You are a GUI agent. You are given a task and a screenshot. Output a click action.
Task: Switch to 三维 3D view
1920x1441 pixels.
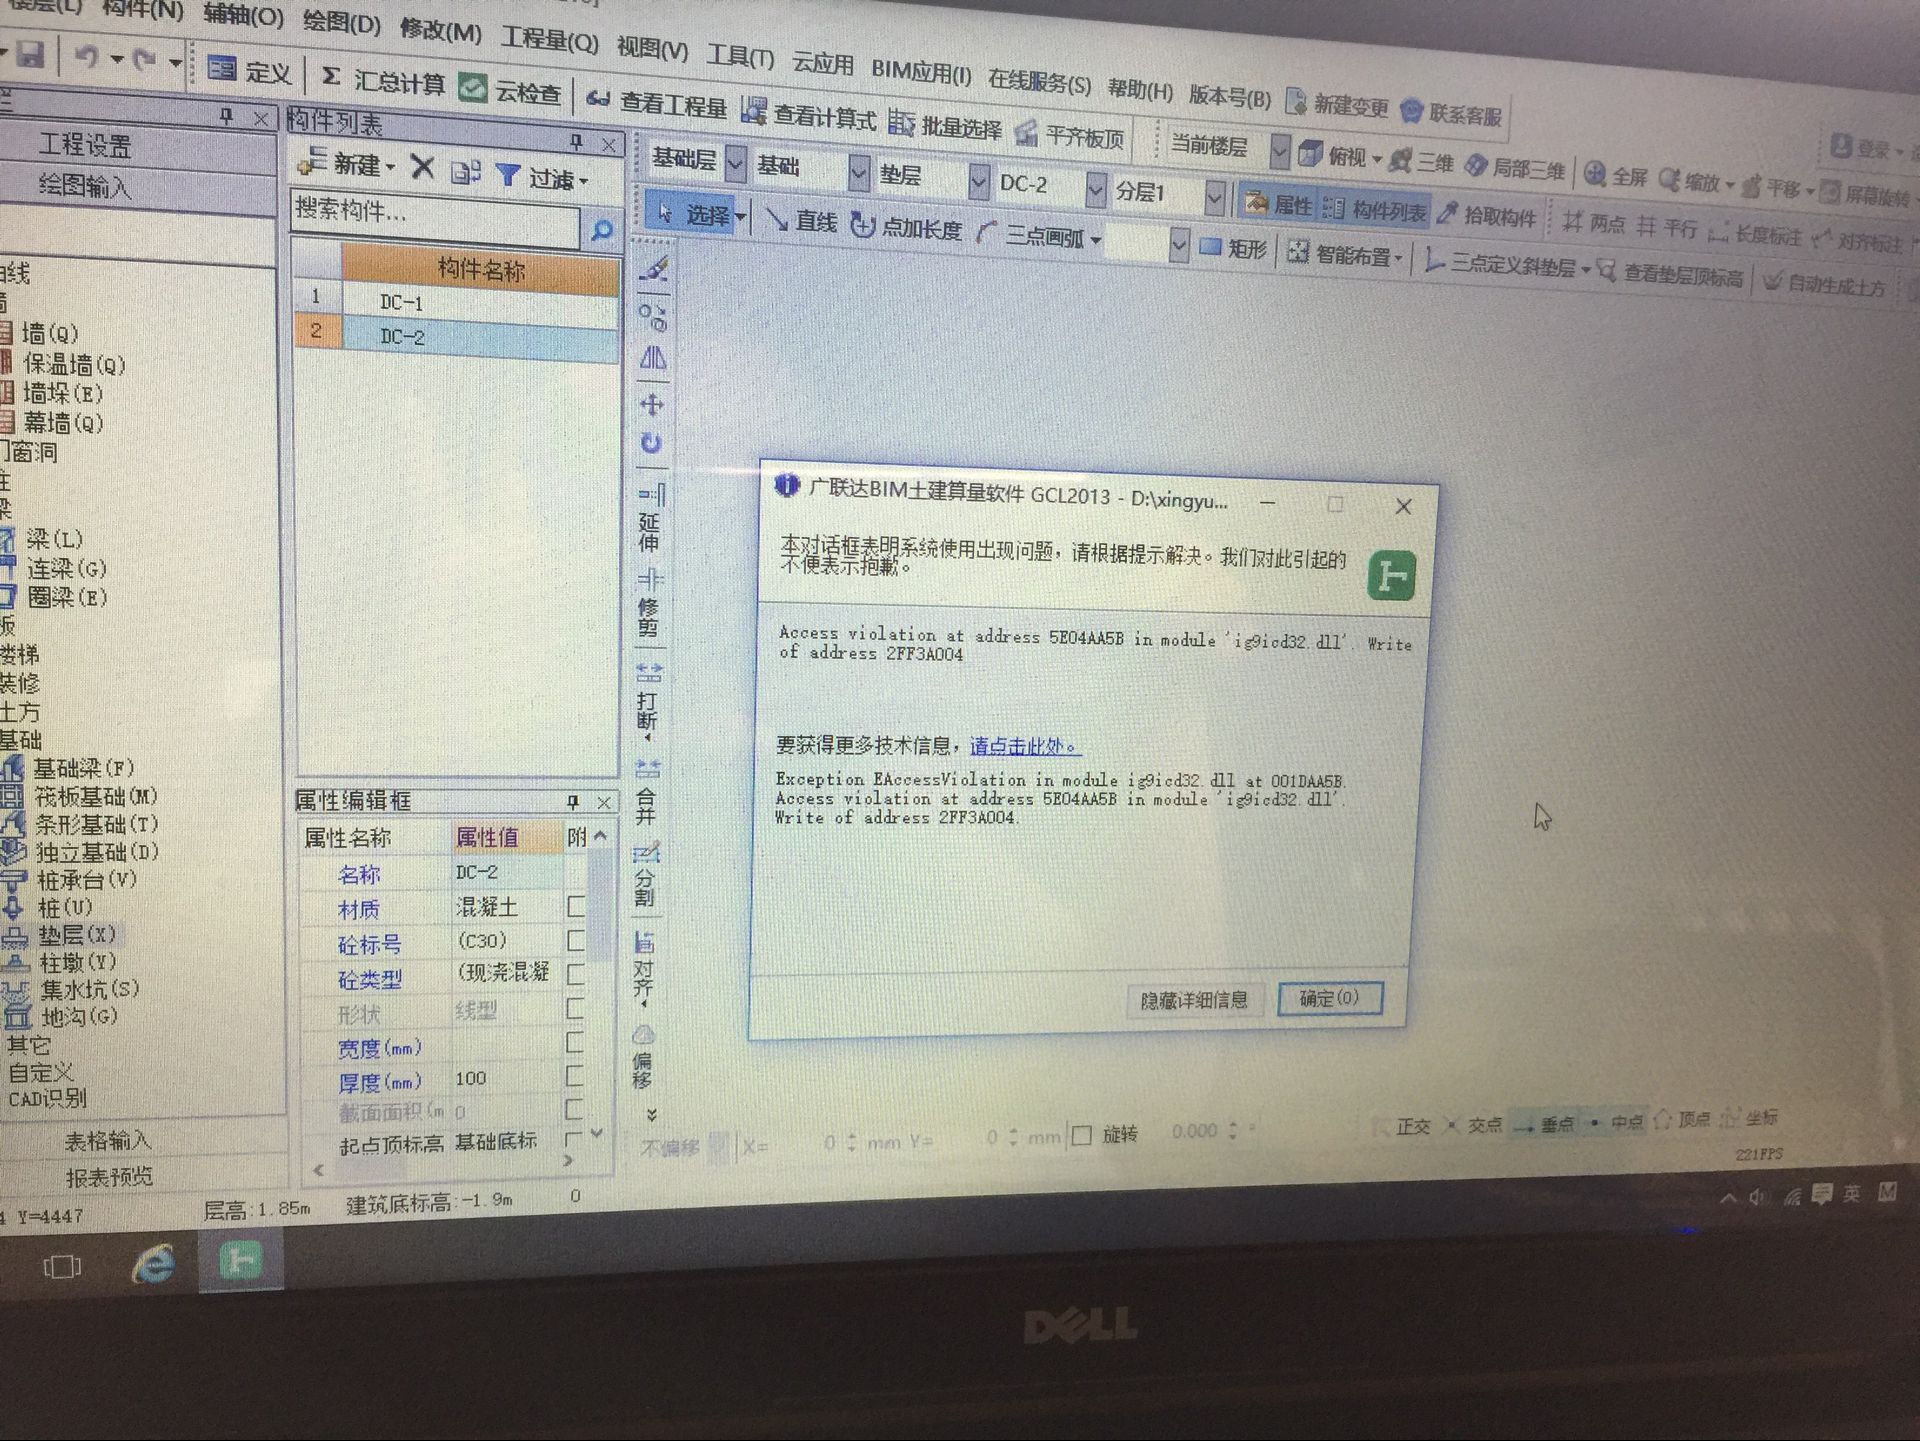coord(1422,161)
